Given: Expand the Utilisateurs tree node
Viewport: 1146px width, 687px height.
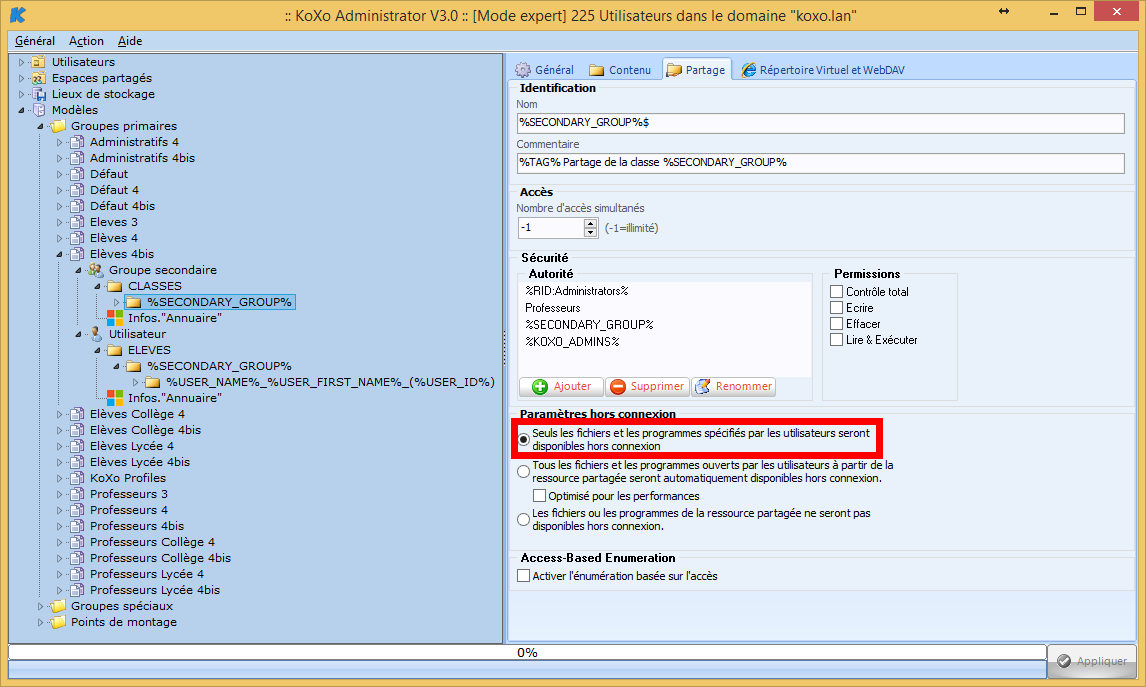Looking at the screenshot, I should tap(21, 62).
